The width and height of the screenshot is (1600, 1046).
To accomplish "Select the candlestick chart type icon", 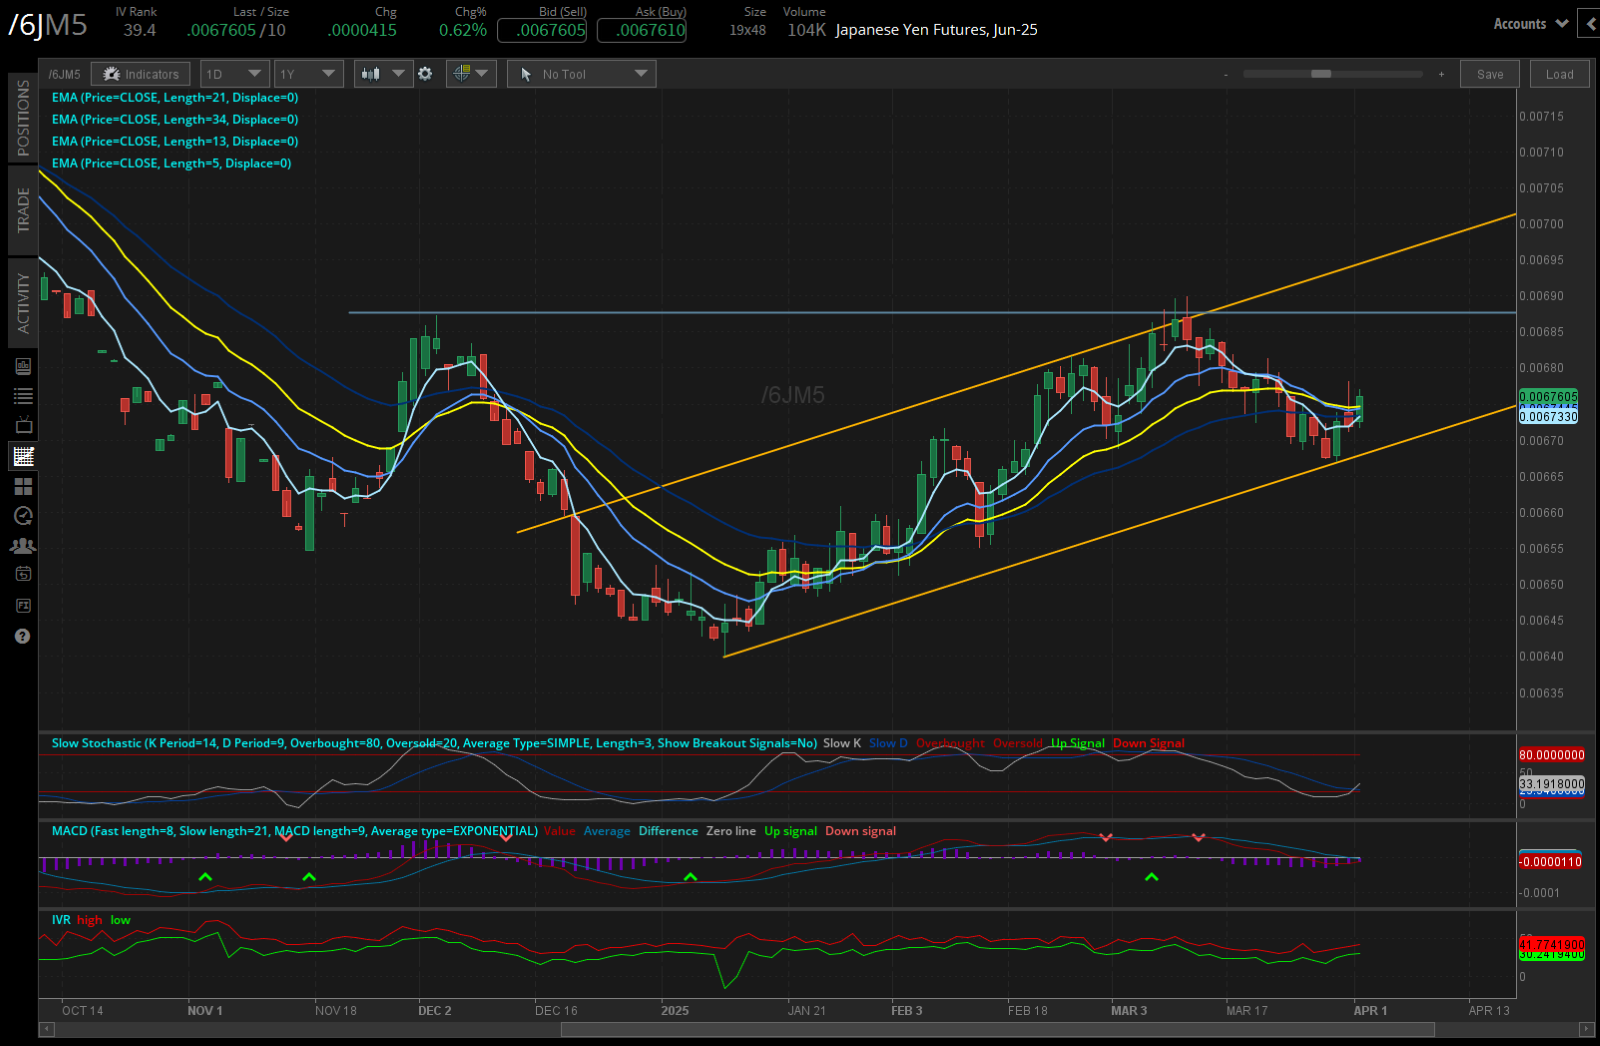I will pos(371,73).
